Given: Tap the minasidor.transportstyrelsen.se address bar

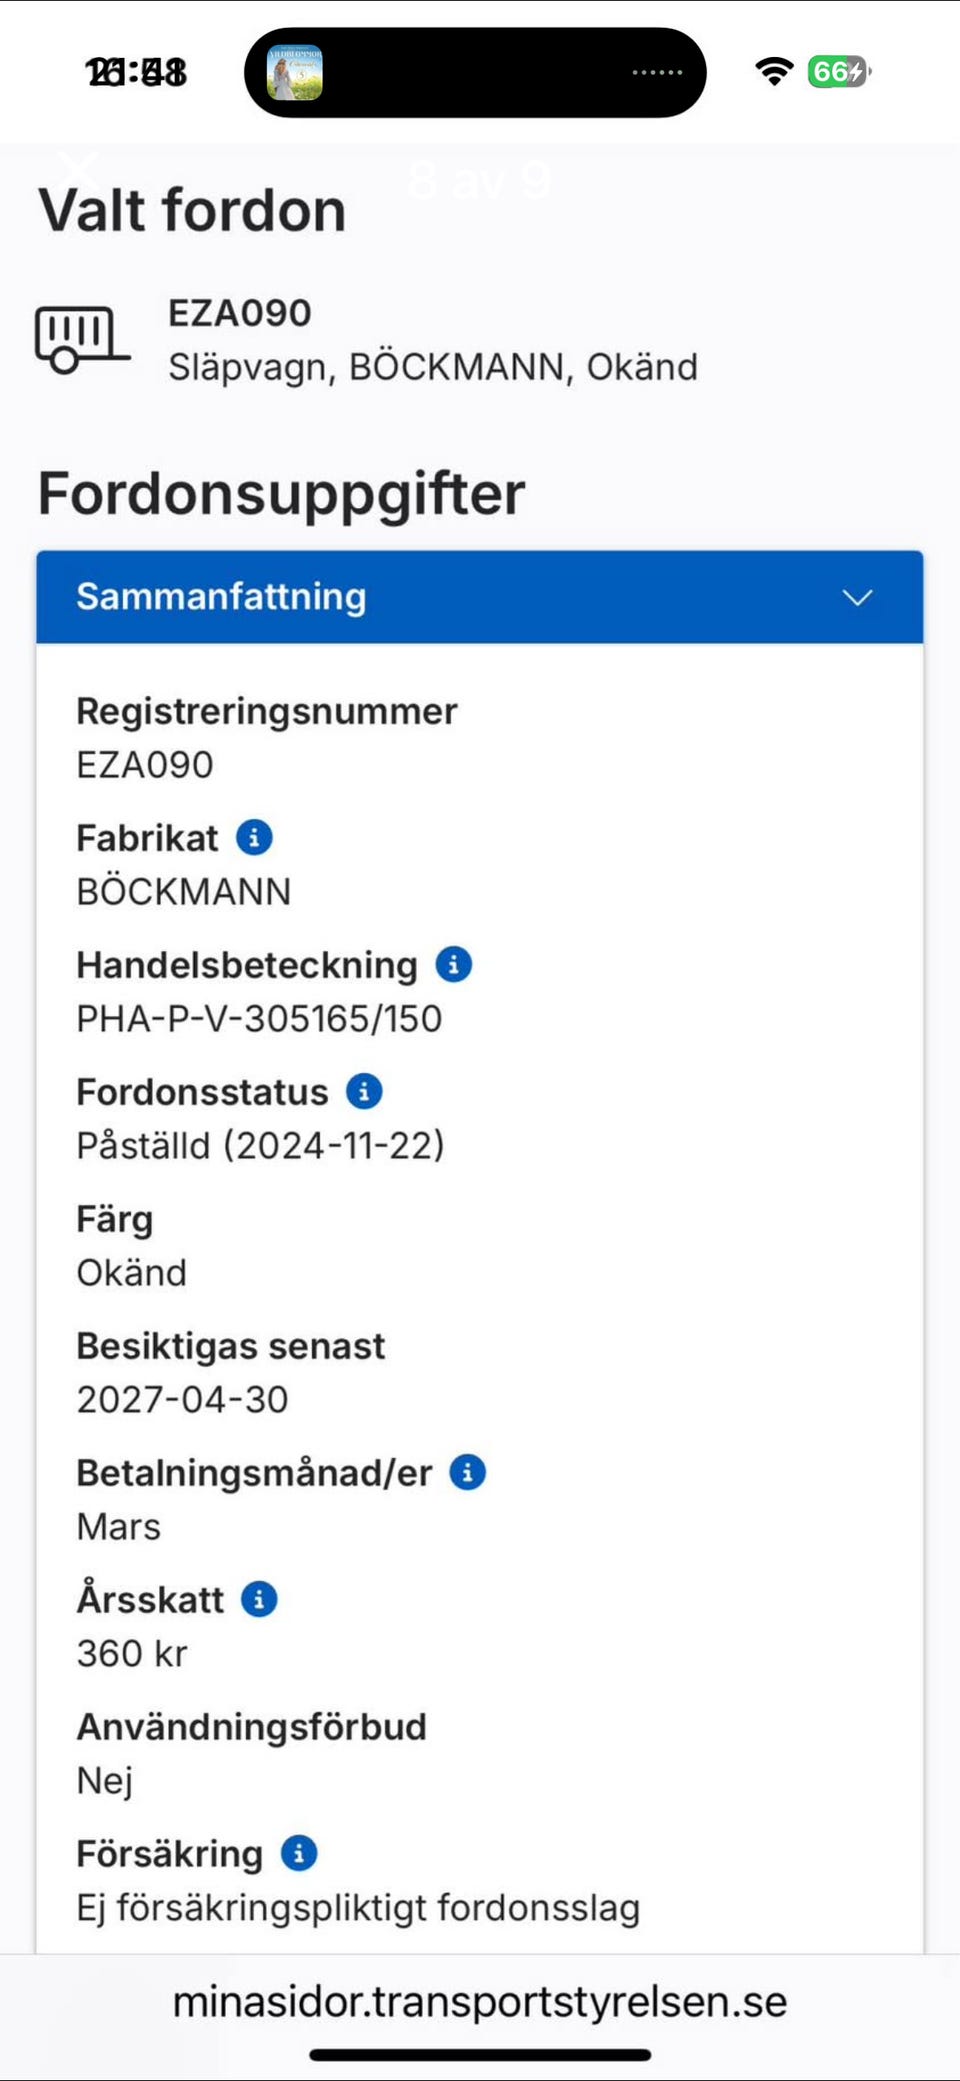Looking at the screenshot, I should click(480, 2001).
